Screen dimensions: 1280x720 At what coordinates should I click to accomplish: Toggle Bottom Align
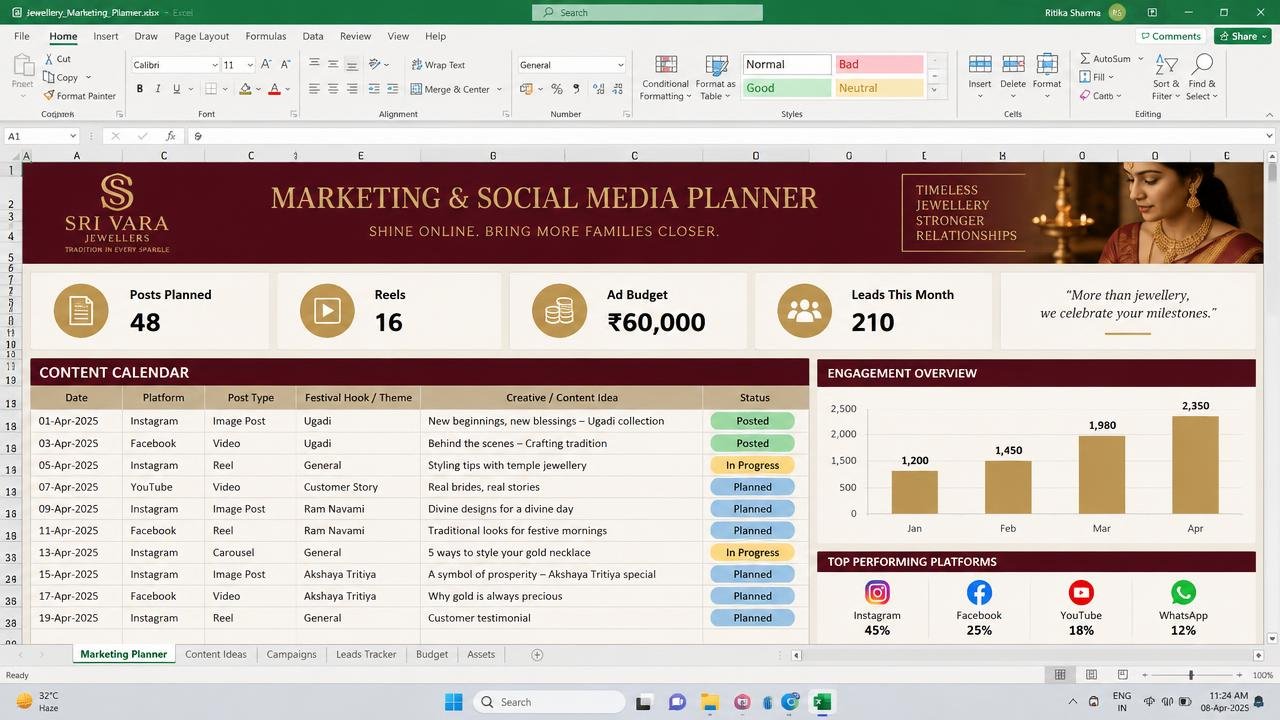tap(352, 65)
